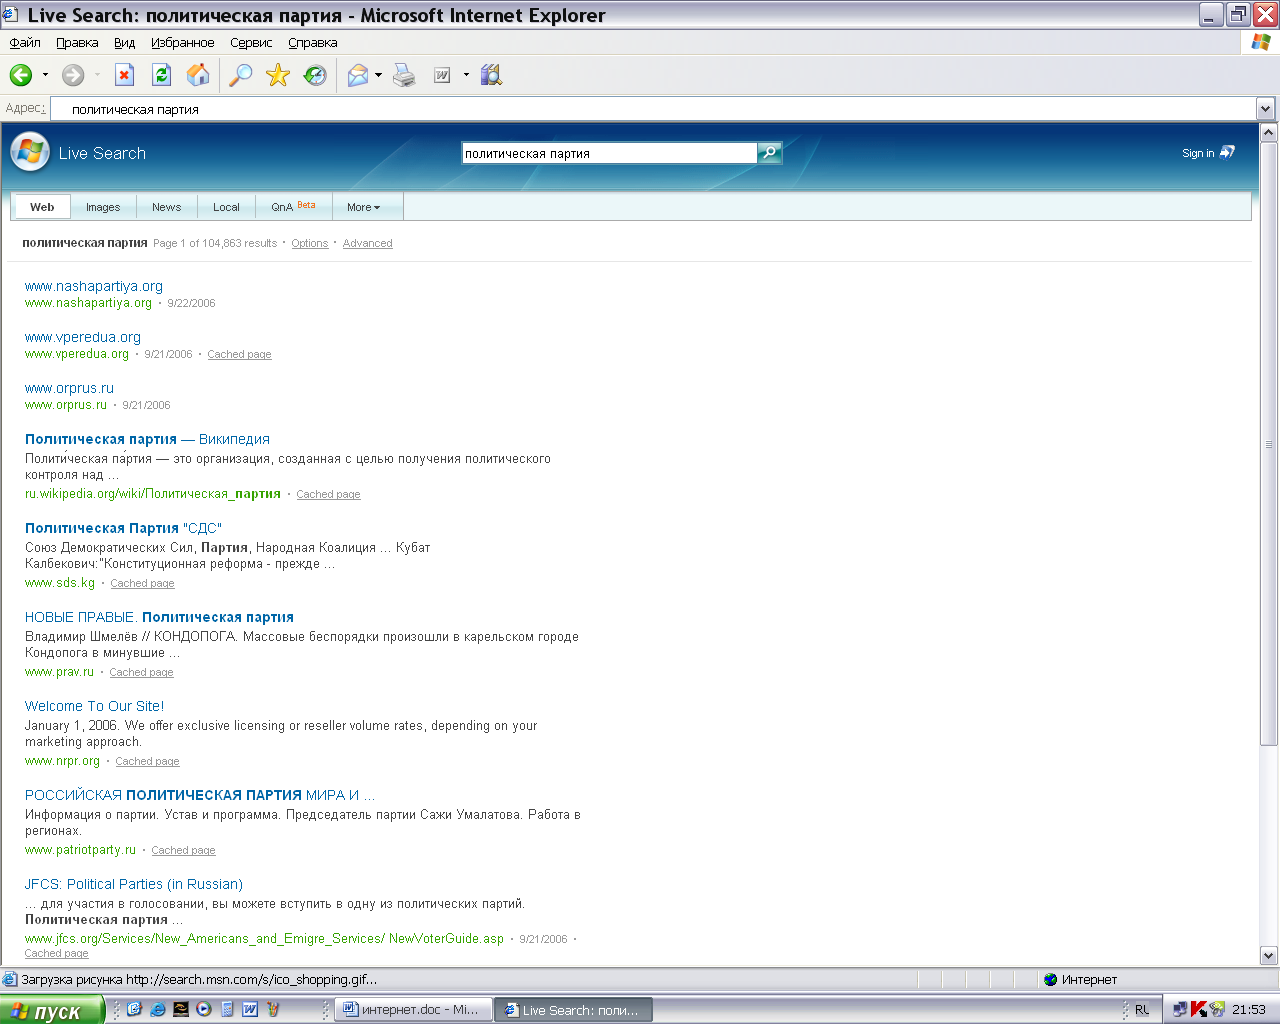Open Word quick launch icon in taskbar
1280x1024 pixels.
[250, 1009]
